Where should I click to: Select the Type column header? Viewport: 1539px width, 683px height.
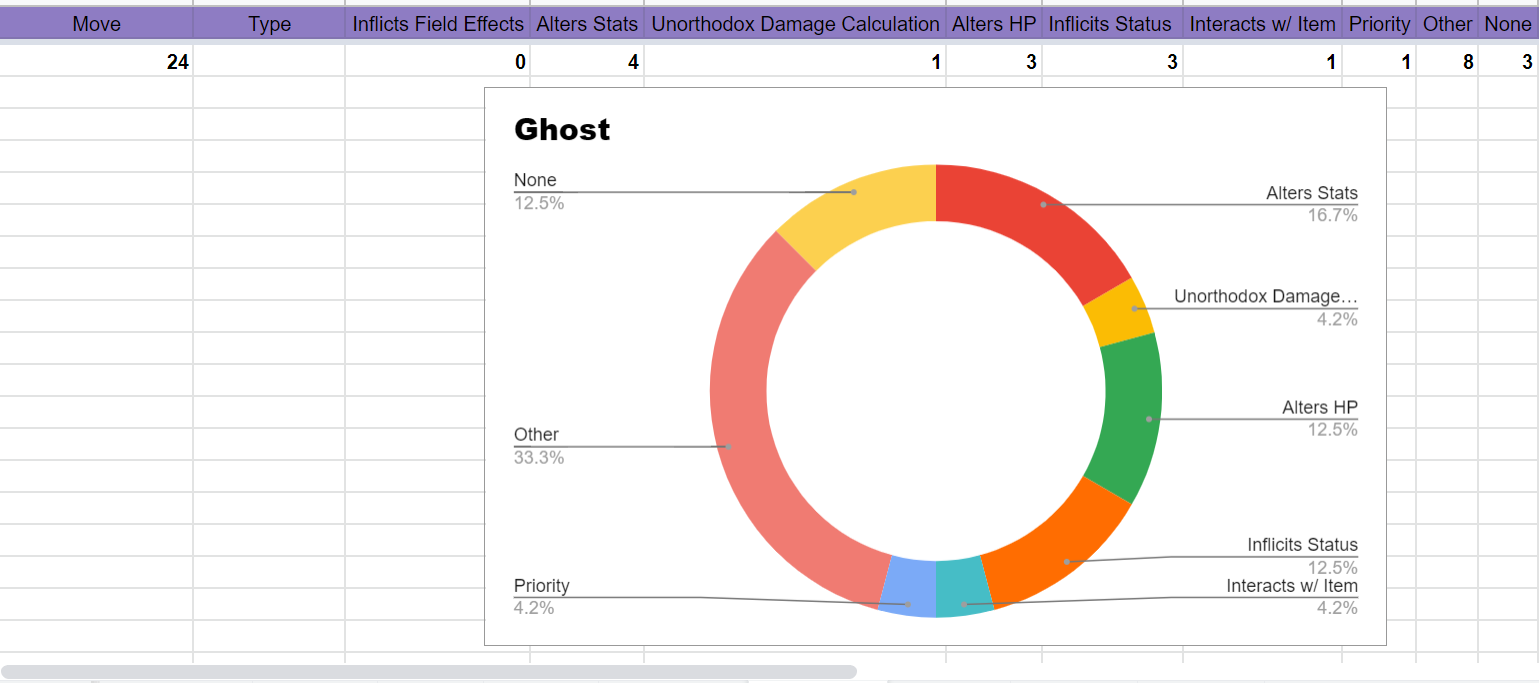269,24
